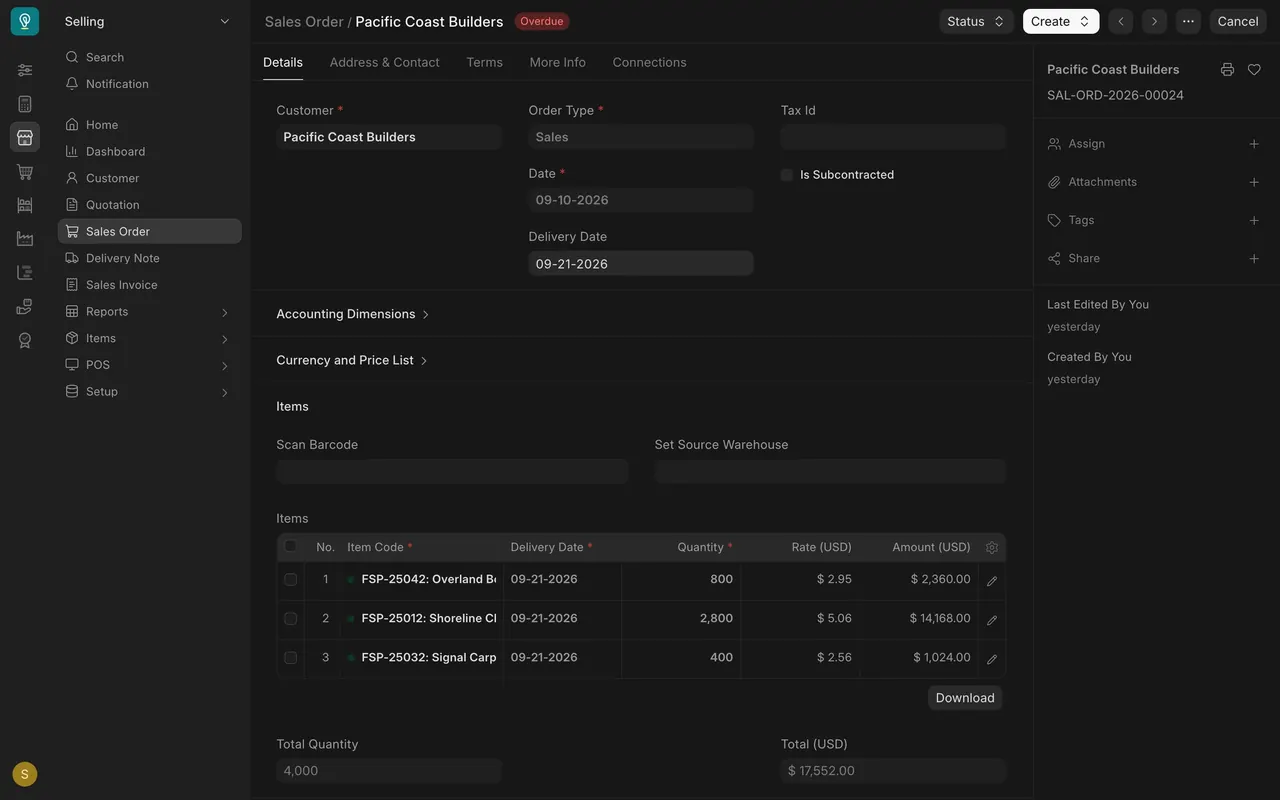The width and height of the screenshot is (1280, 800).
Task: Like the document with heart icon
Action: 1254,70
